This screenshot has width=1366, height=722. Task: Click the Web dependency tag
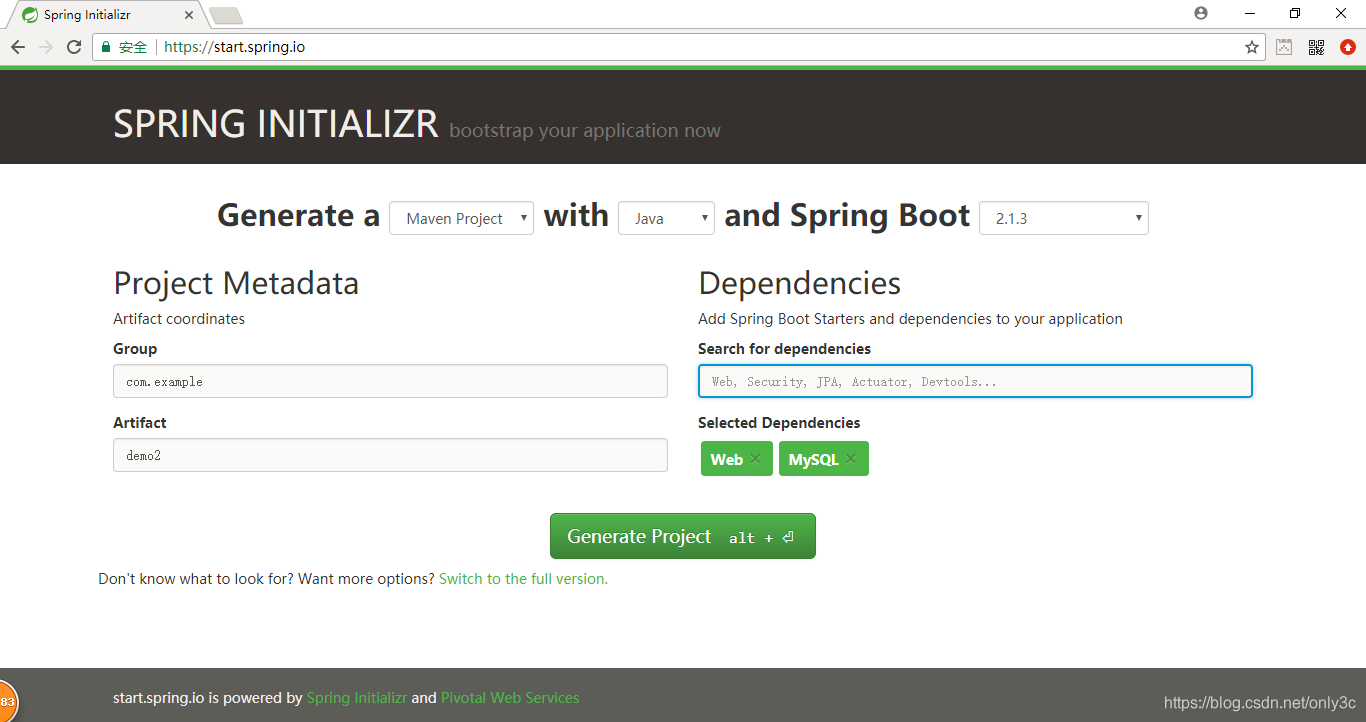pyautogui.click(x=737, y=459)
